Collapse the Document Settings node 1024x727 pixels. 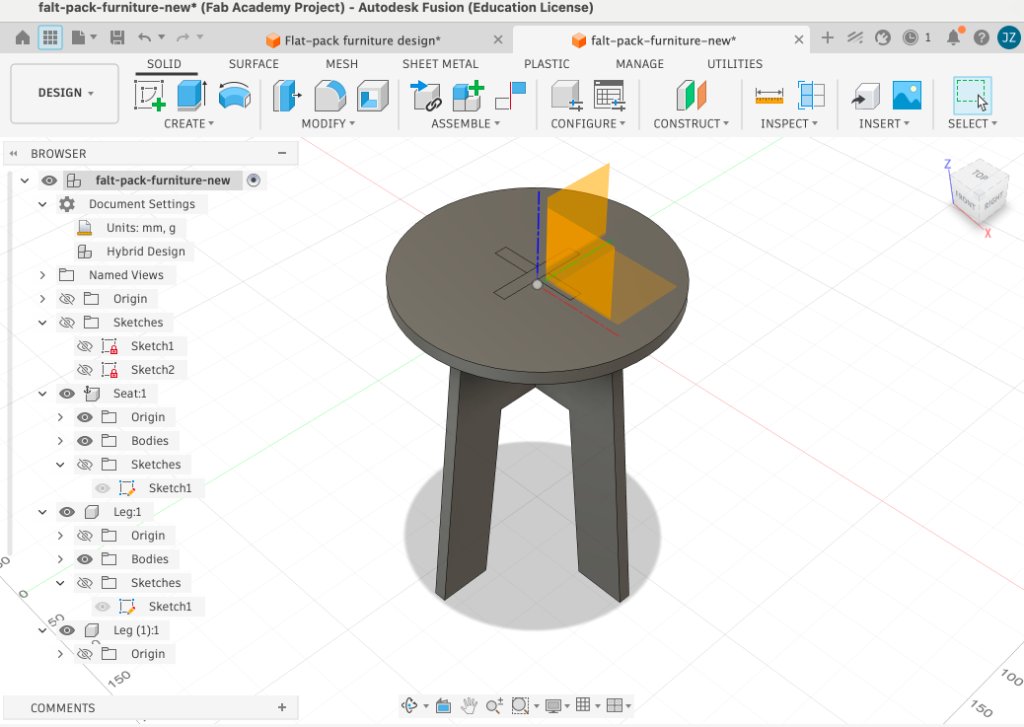tap(42, 204)
